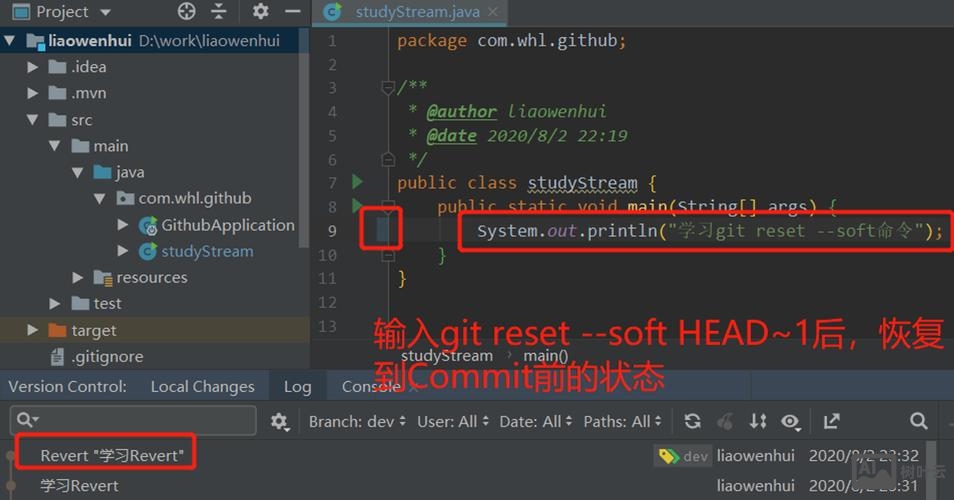Open the Paths: All filter dropdown
The width and height of the screenshot is (954, 500).
[x=622, y=422]
